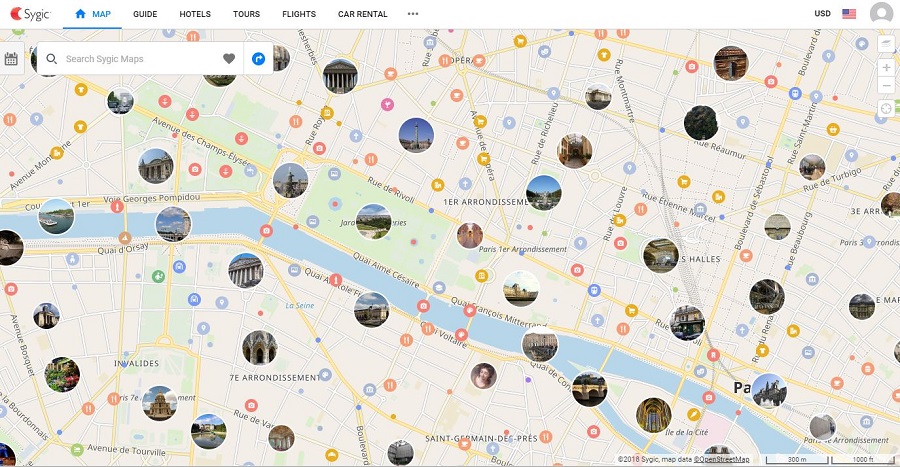Click the 'INVALIDES' map label

pos(137,363)
